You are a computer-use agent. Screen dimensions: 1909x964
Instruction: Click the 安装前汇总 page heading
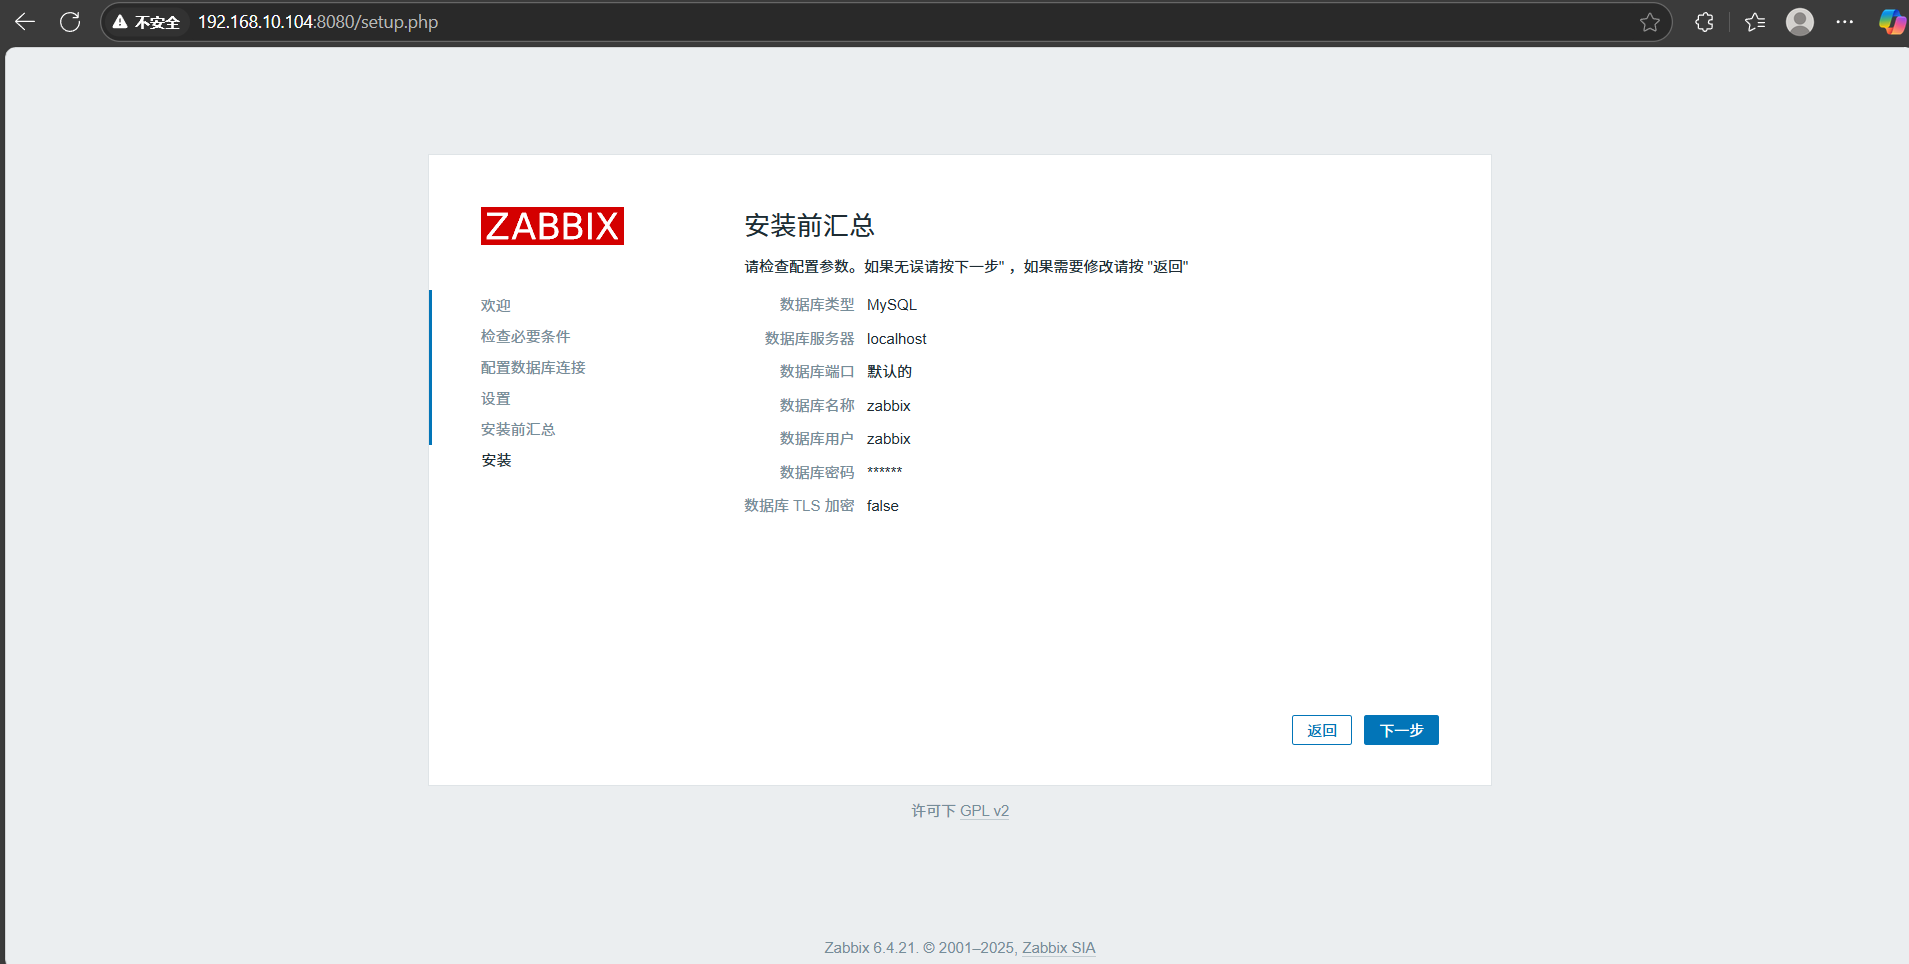tap(810, 226)
